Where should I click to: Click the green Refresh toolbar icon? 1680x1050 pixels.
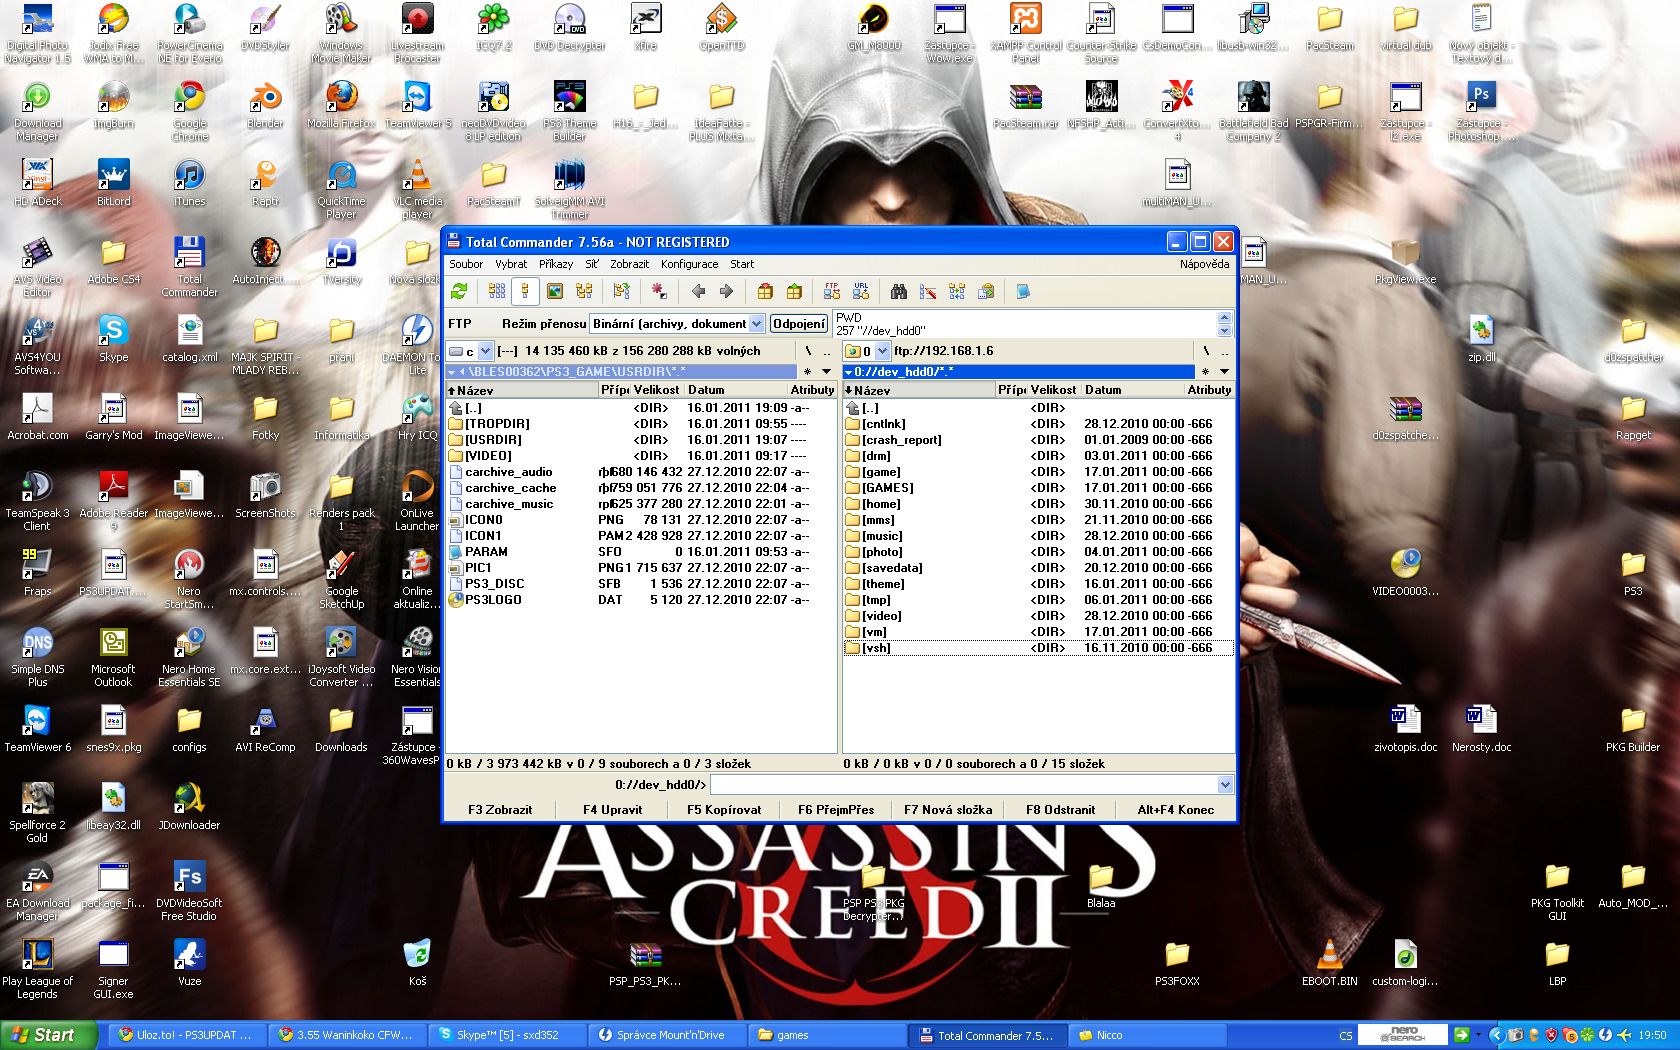click(x=459, y=291)
